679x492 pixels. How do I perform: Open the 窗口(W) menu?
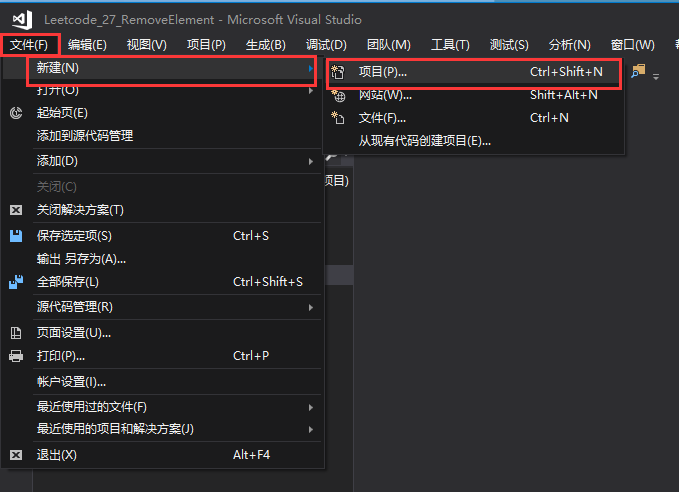click(632, 45)
